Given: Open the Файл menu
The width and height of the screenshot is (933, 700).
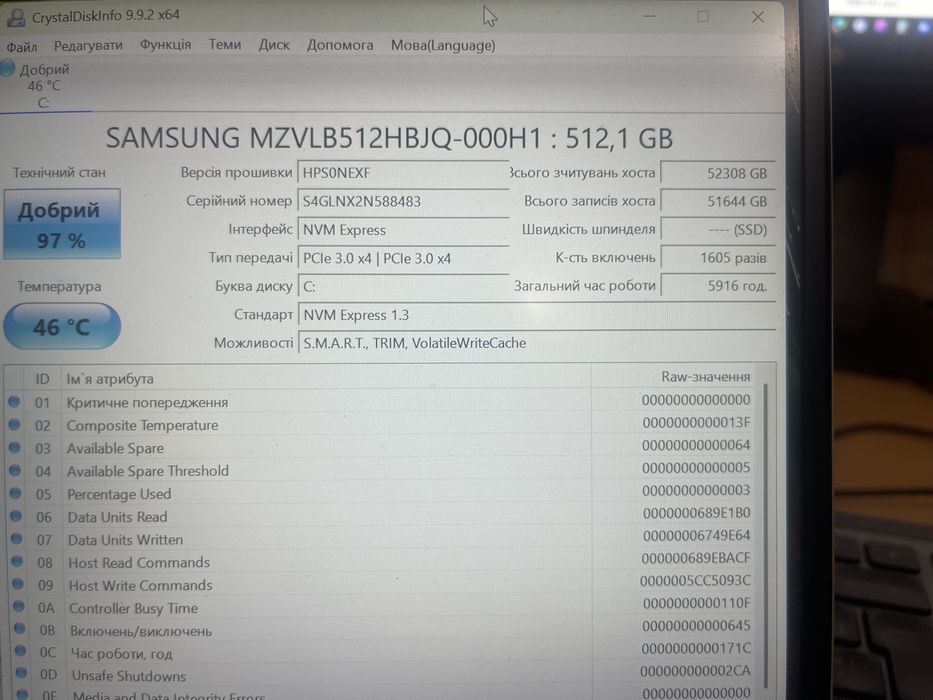Looking at the screenshot, I should (x=21, y=46).
